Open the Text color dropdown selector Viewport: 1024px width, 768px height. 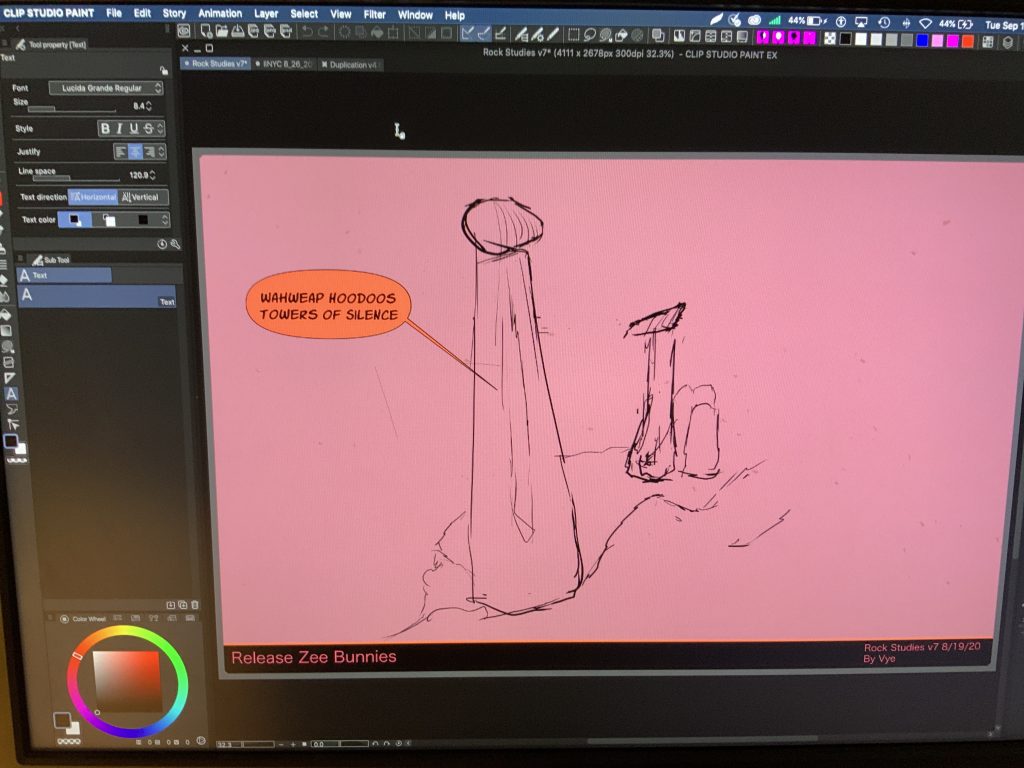165,218
